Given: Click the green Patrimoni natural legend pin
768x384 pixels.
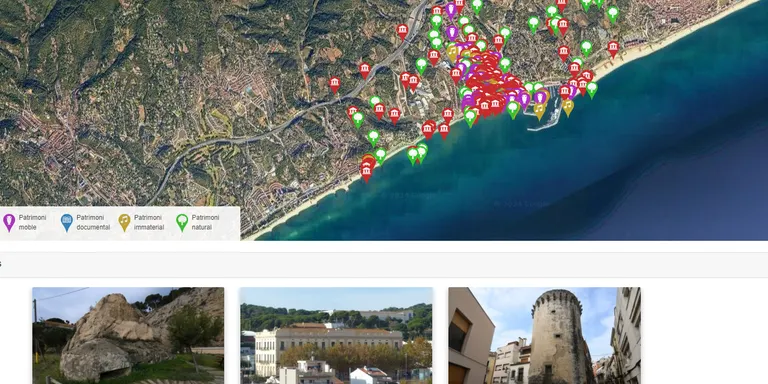Looking at the screenshot, I should tap(182, 222).
